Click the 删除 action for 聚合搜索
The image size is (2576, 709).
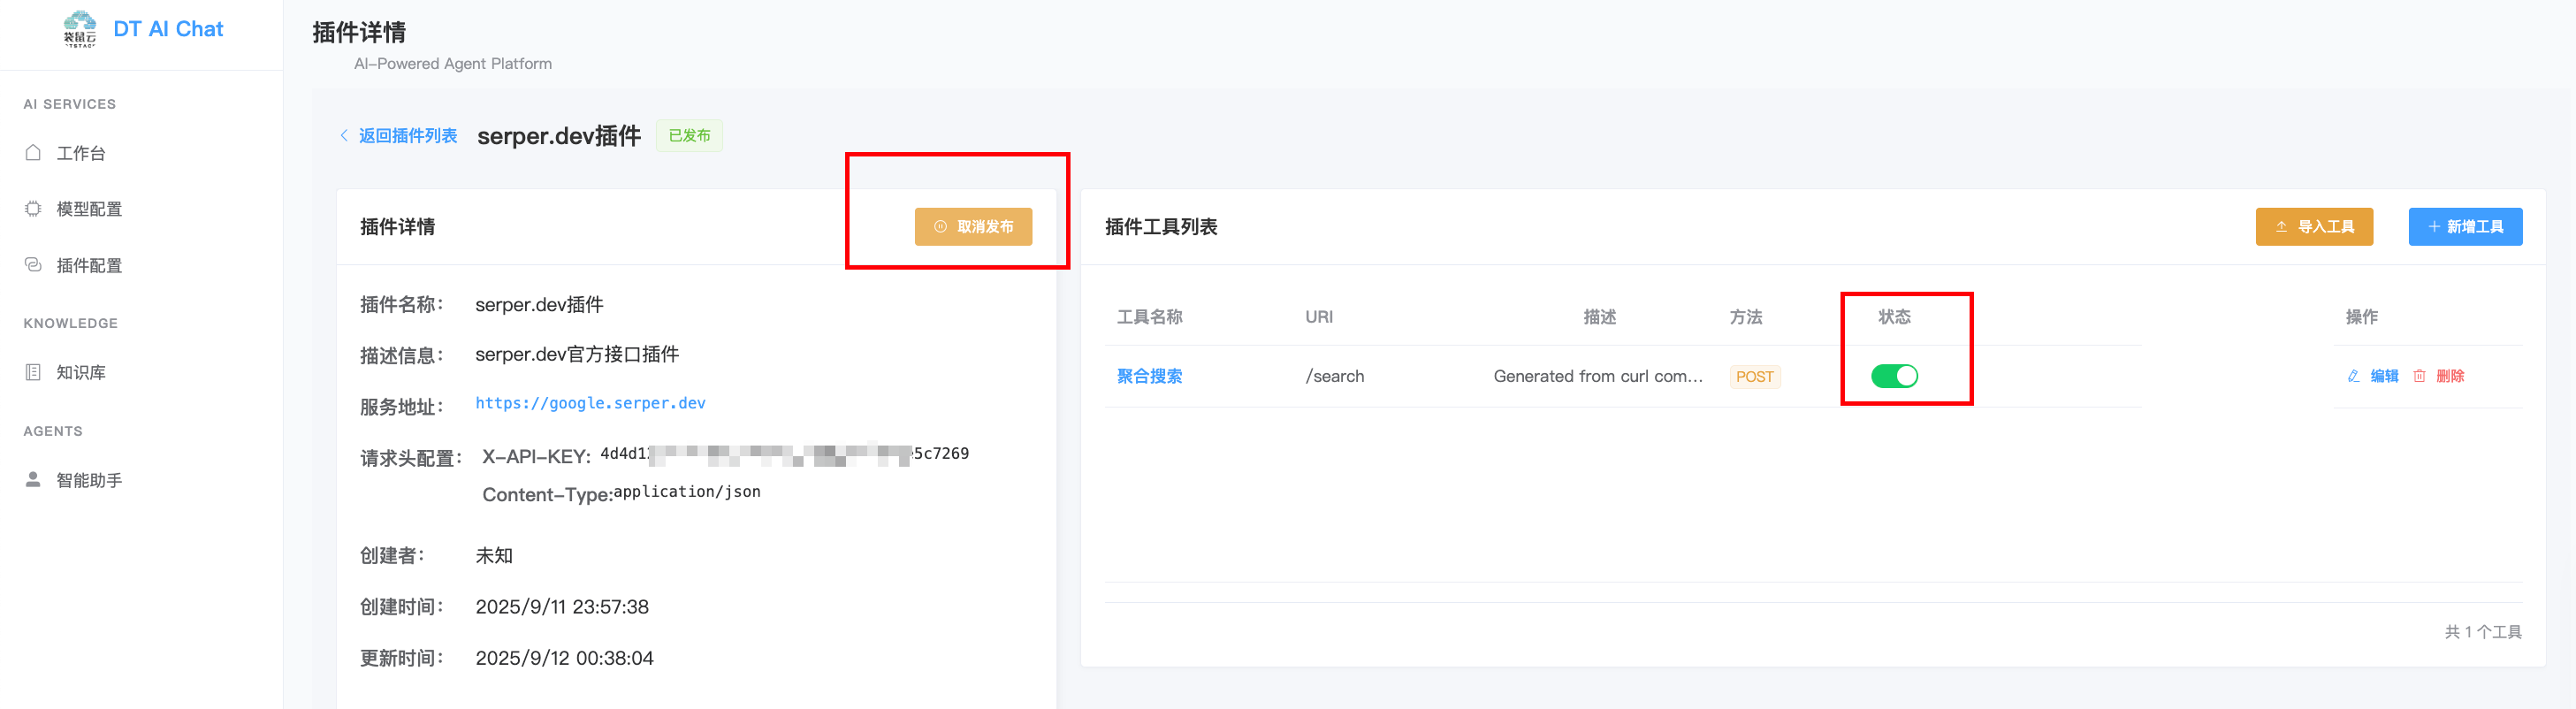(2450, 376)
